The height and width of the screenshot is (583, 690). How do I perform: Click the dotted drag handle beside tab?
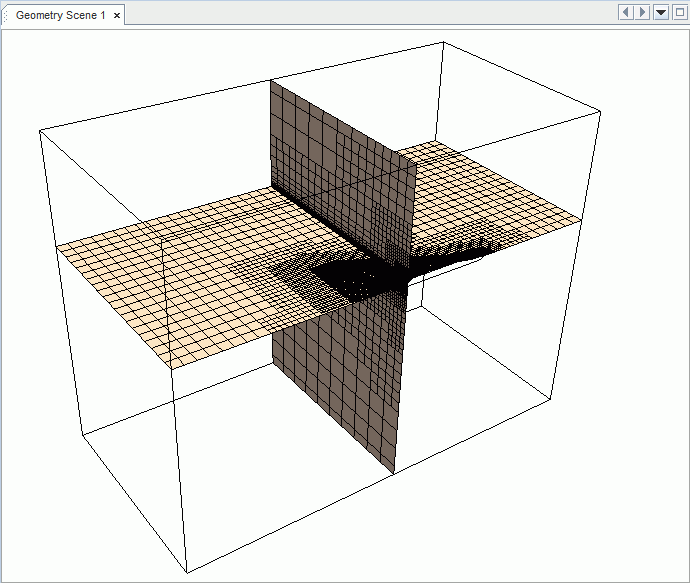coord(5,16)
